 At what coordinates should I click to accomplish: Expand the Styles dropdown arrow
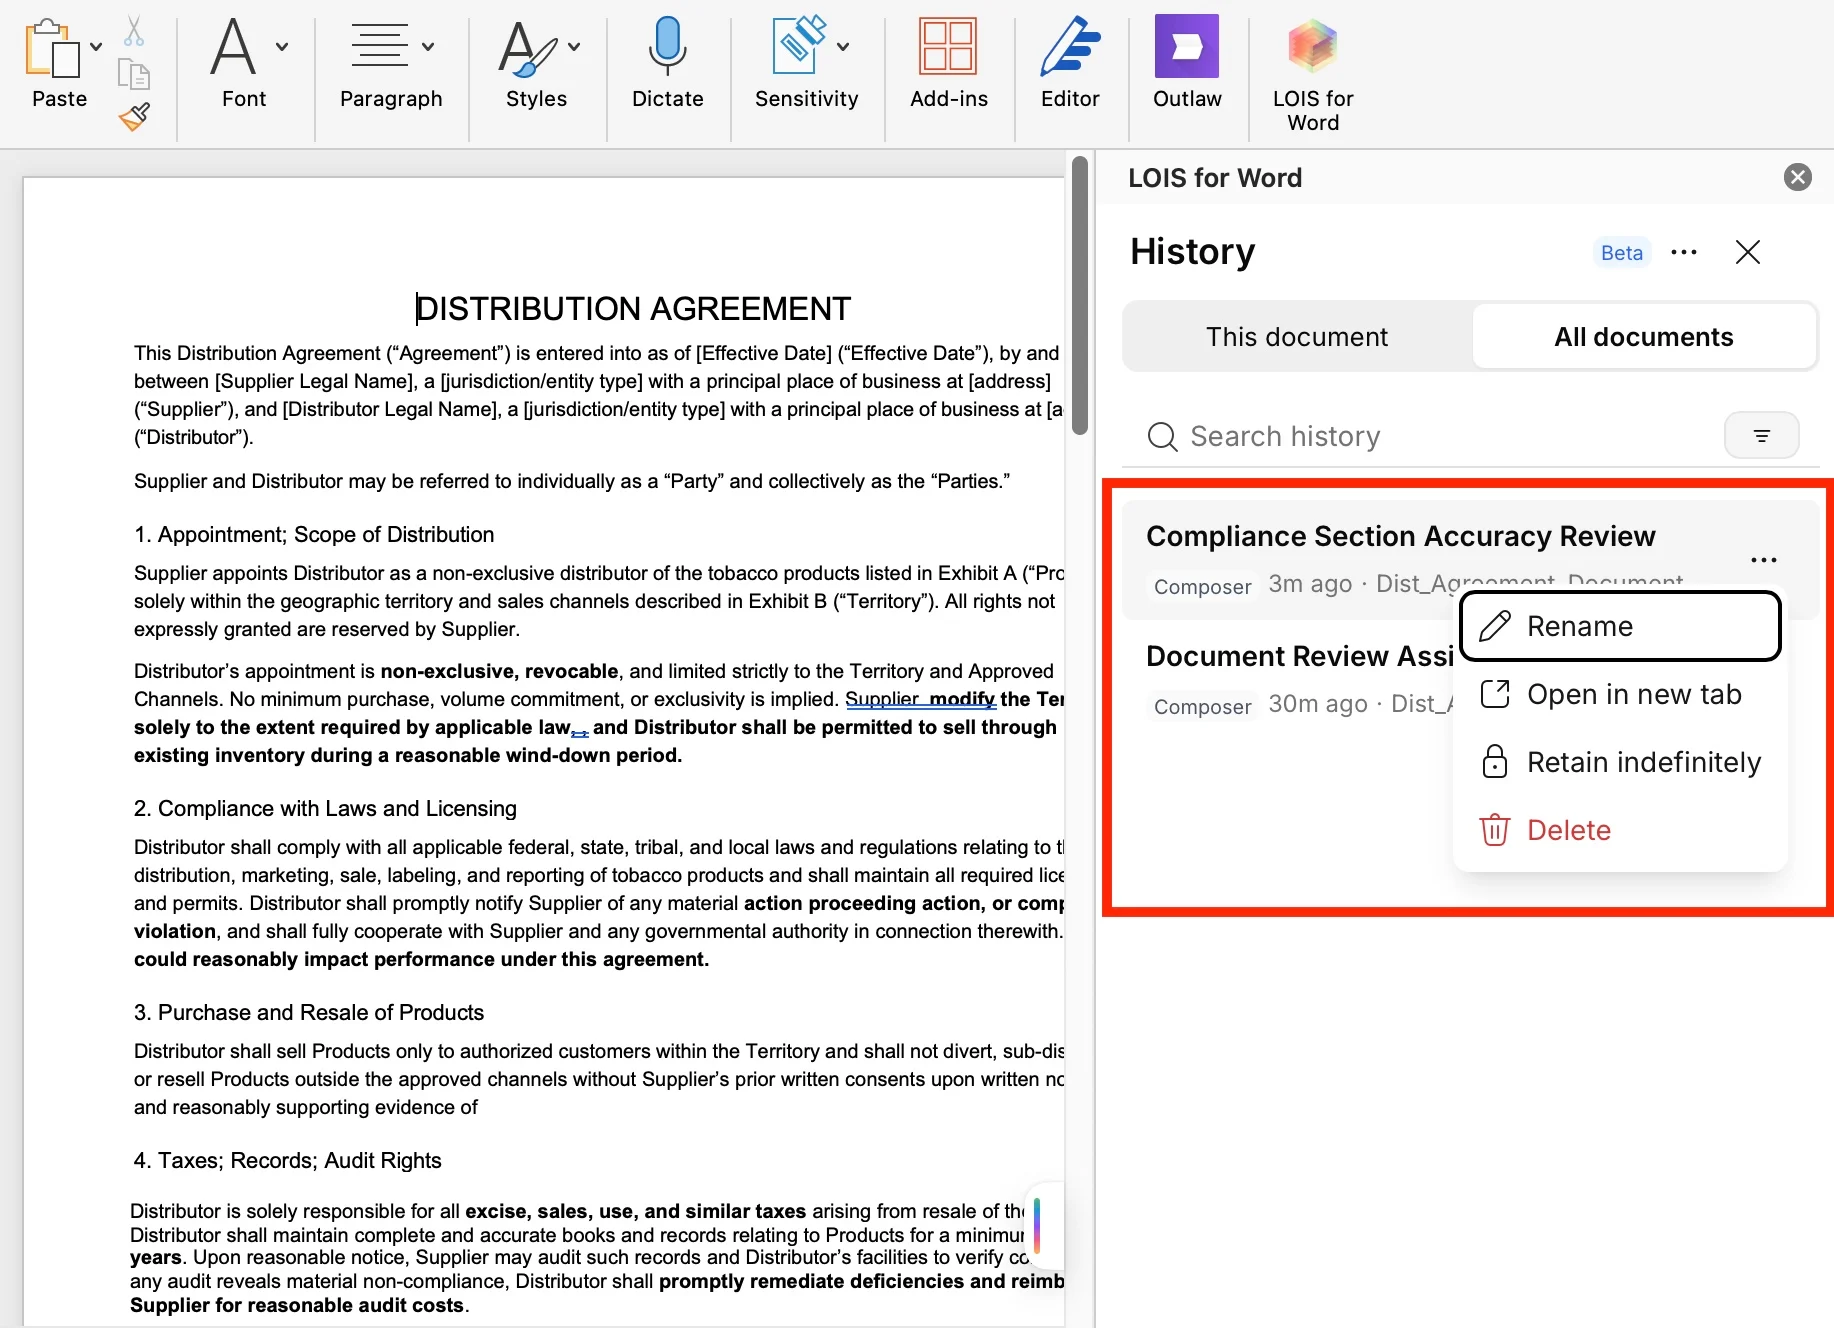tap(574, 46)
